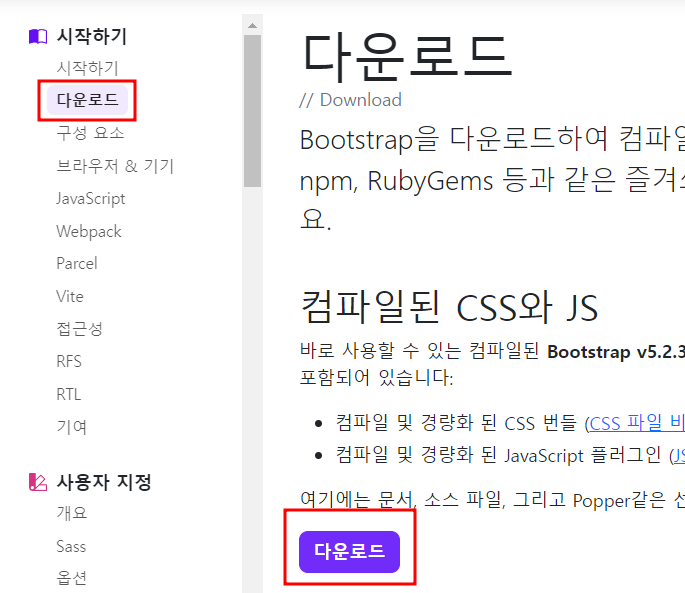Click the palette icon beside 사용자 지정
The width and height of the screenshot is (685, 593).
pyautogui.click(x=38, y=482)
